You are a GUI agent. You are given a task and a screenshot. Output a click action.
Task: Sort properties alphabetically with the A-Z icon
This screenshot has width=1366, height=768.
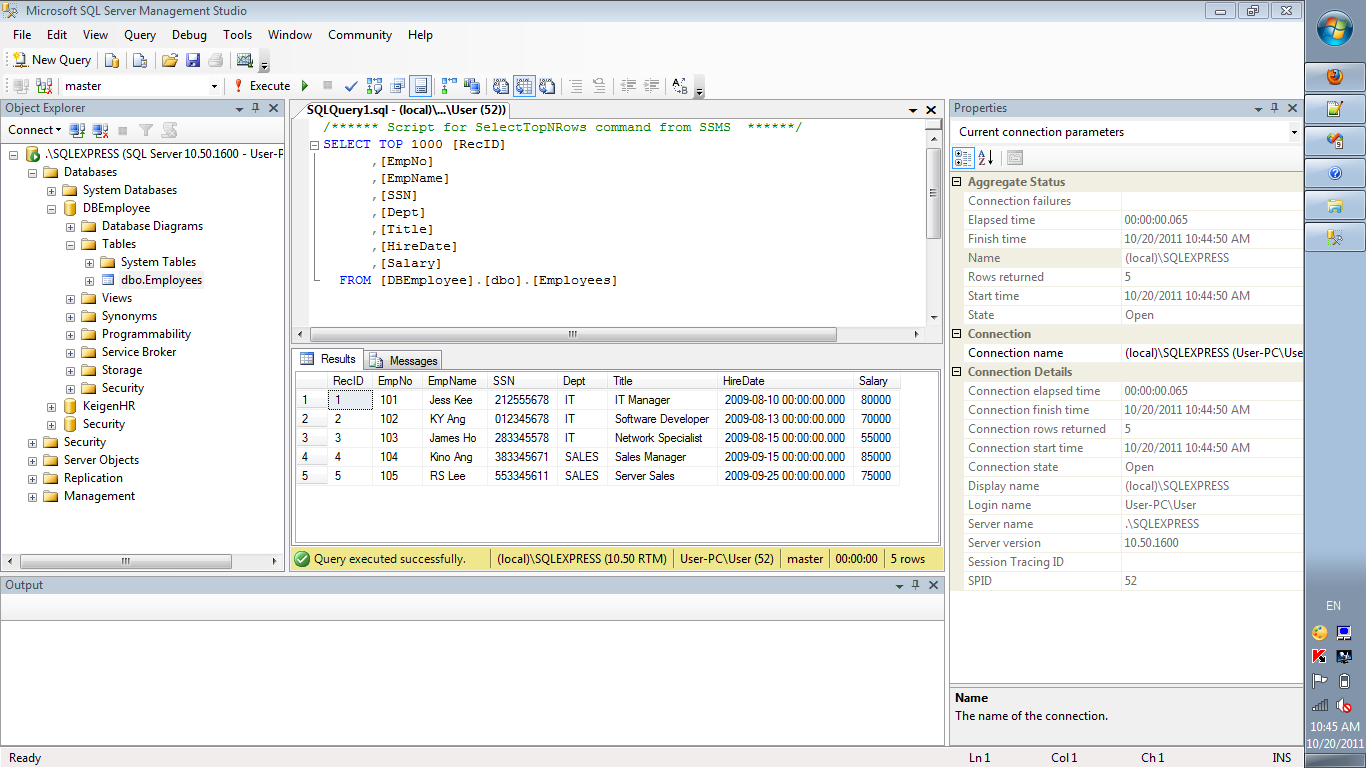click(x=985, y=157)
